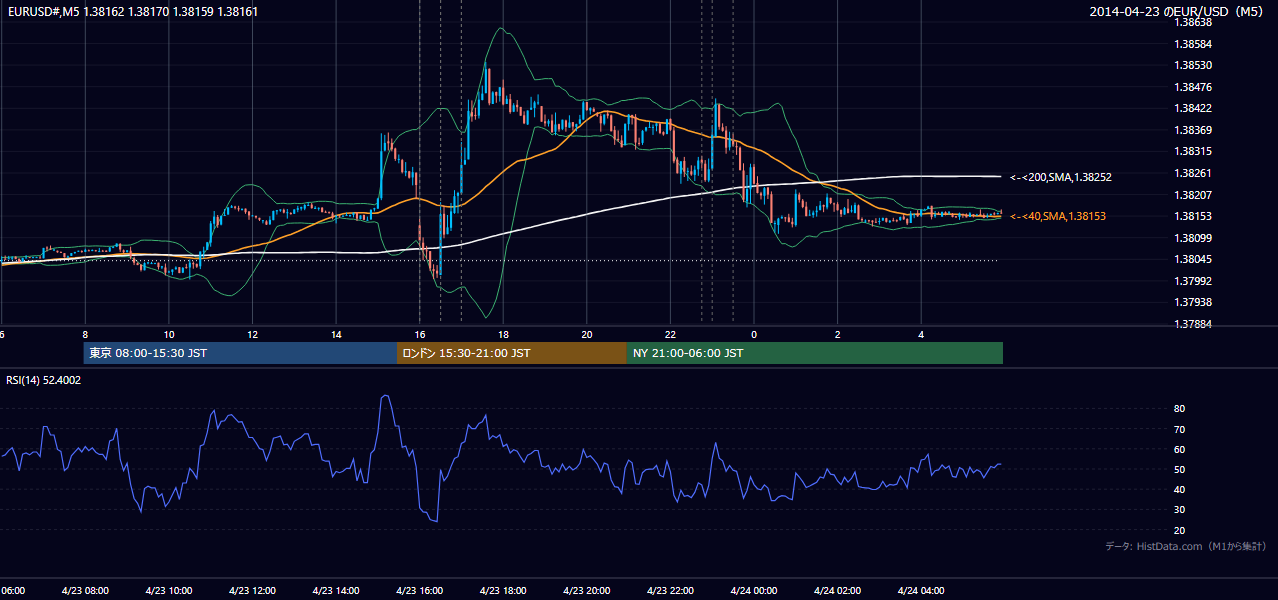Click price axis value 1.38584
The width and height of the screenshot is (1278, 600).
pos(1191,44)
